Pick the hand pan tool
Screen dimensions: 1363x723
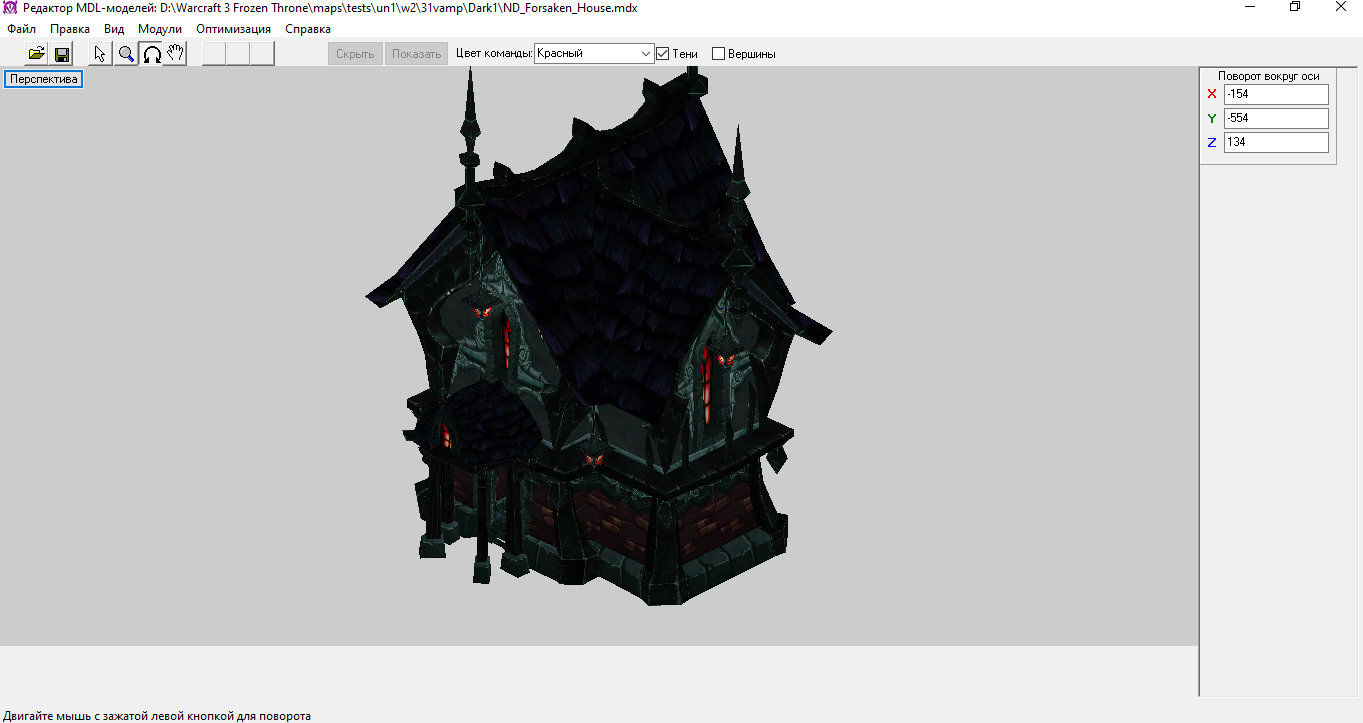point(175,54)
